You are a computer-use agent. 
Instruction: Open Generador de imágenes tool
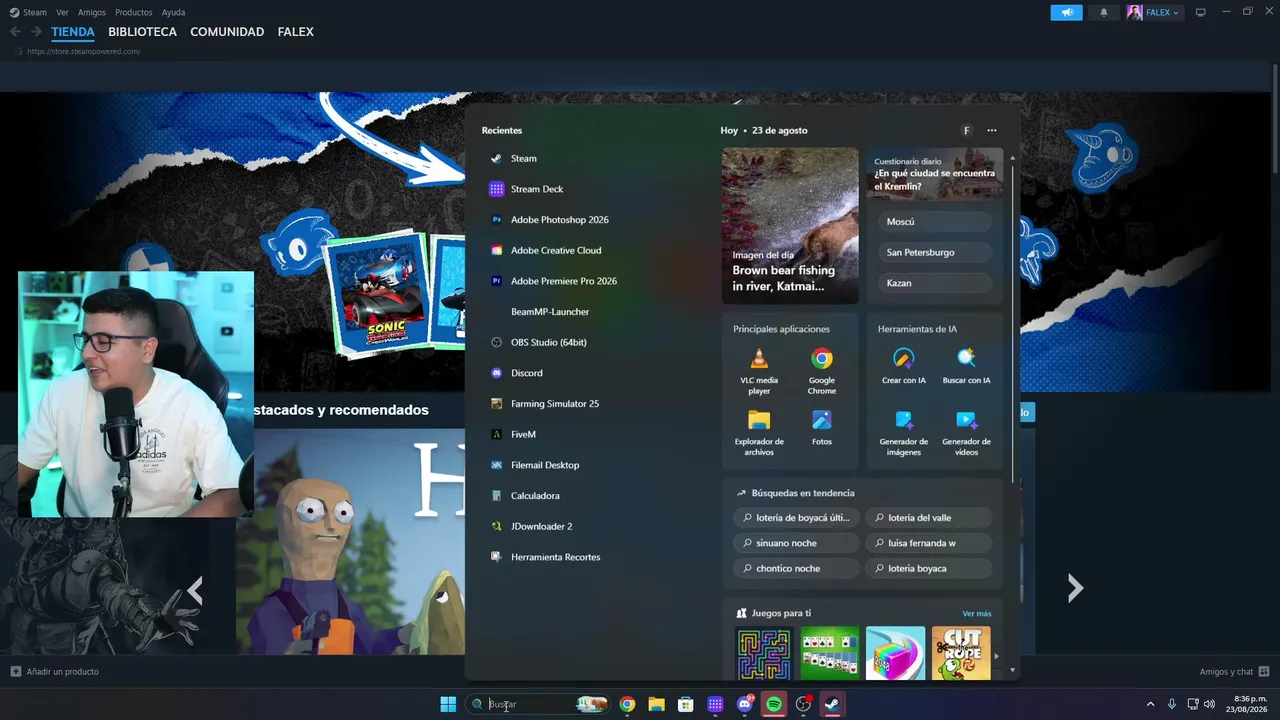pos(904,432)
